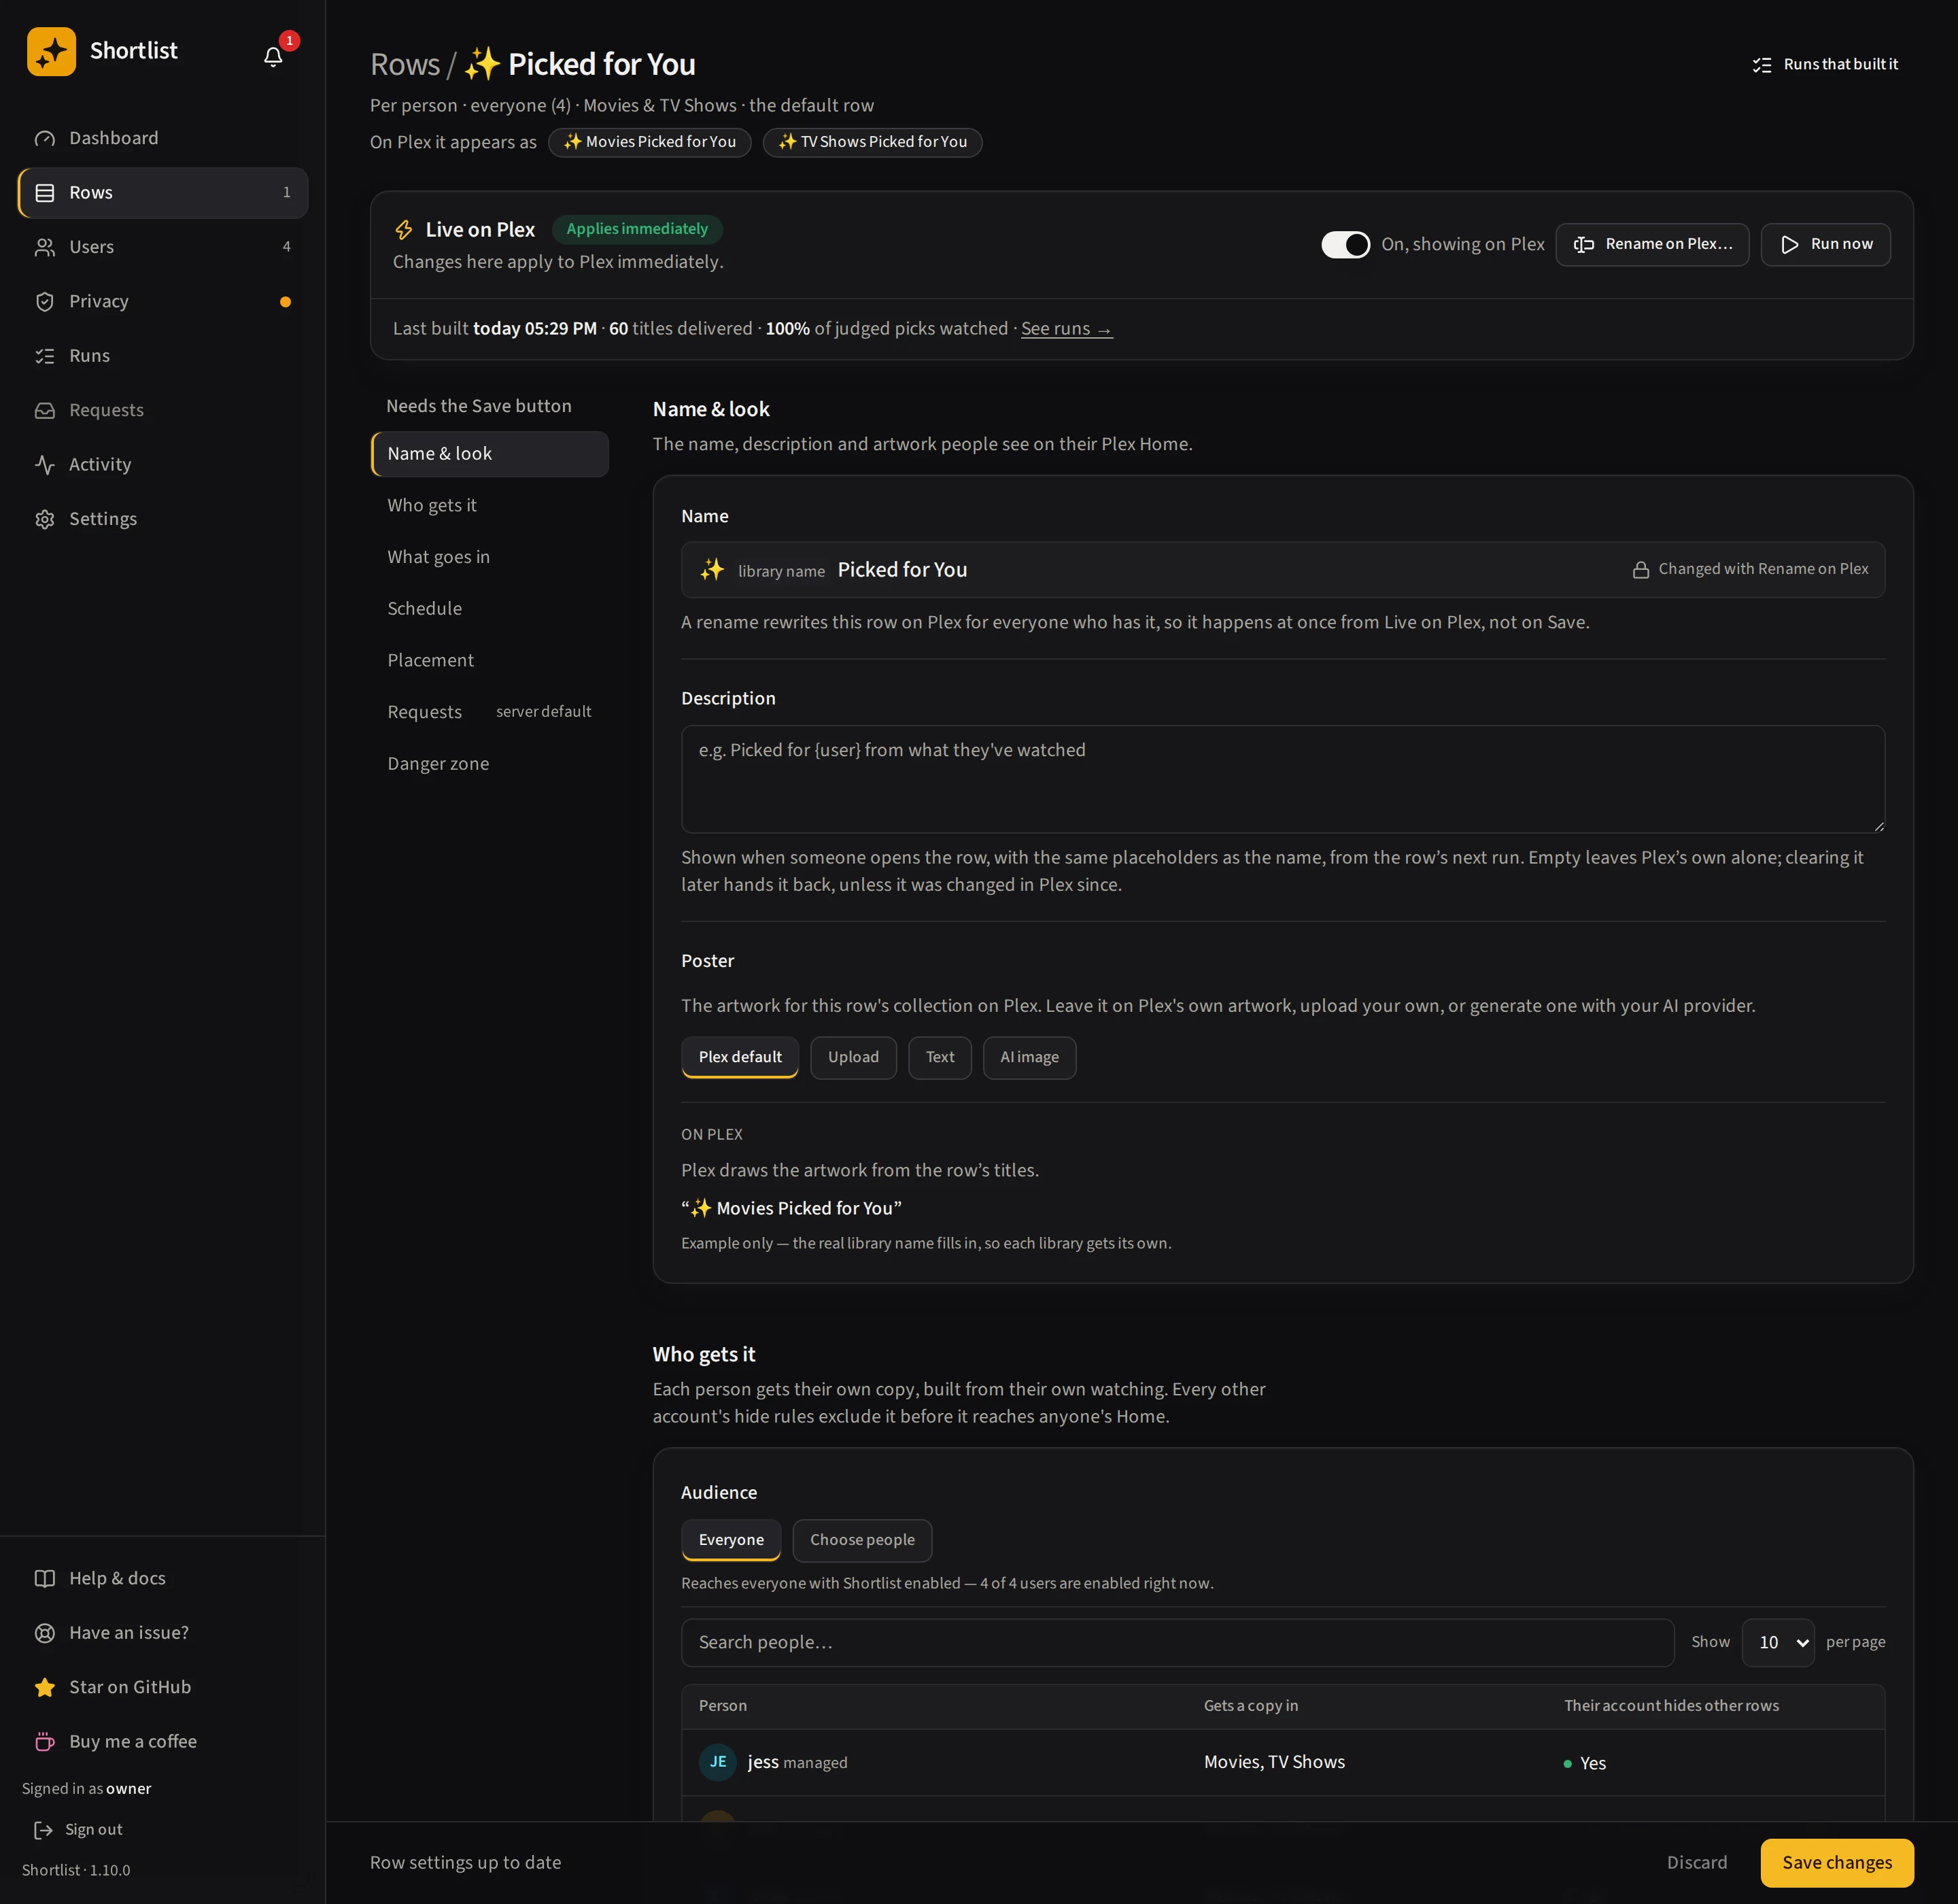Select Plex default poster option
Screen dimensions: 1958x1904
(x=740, y=1057)
